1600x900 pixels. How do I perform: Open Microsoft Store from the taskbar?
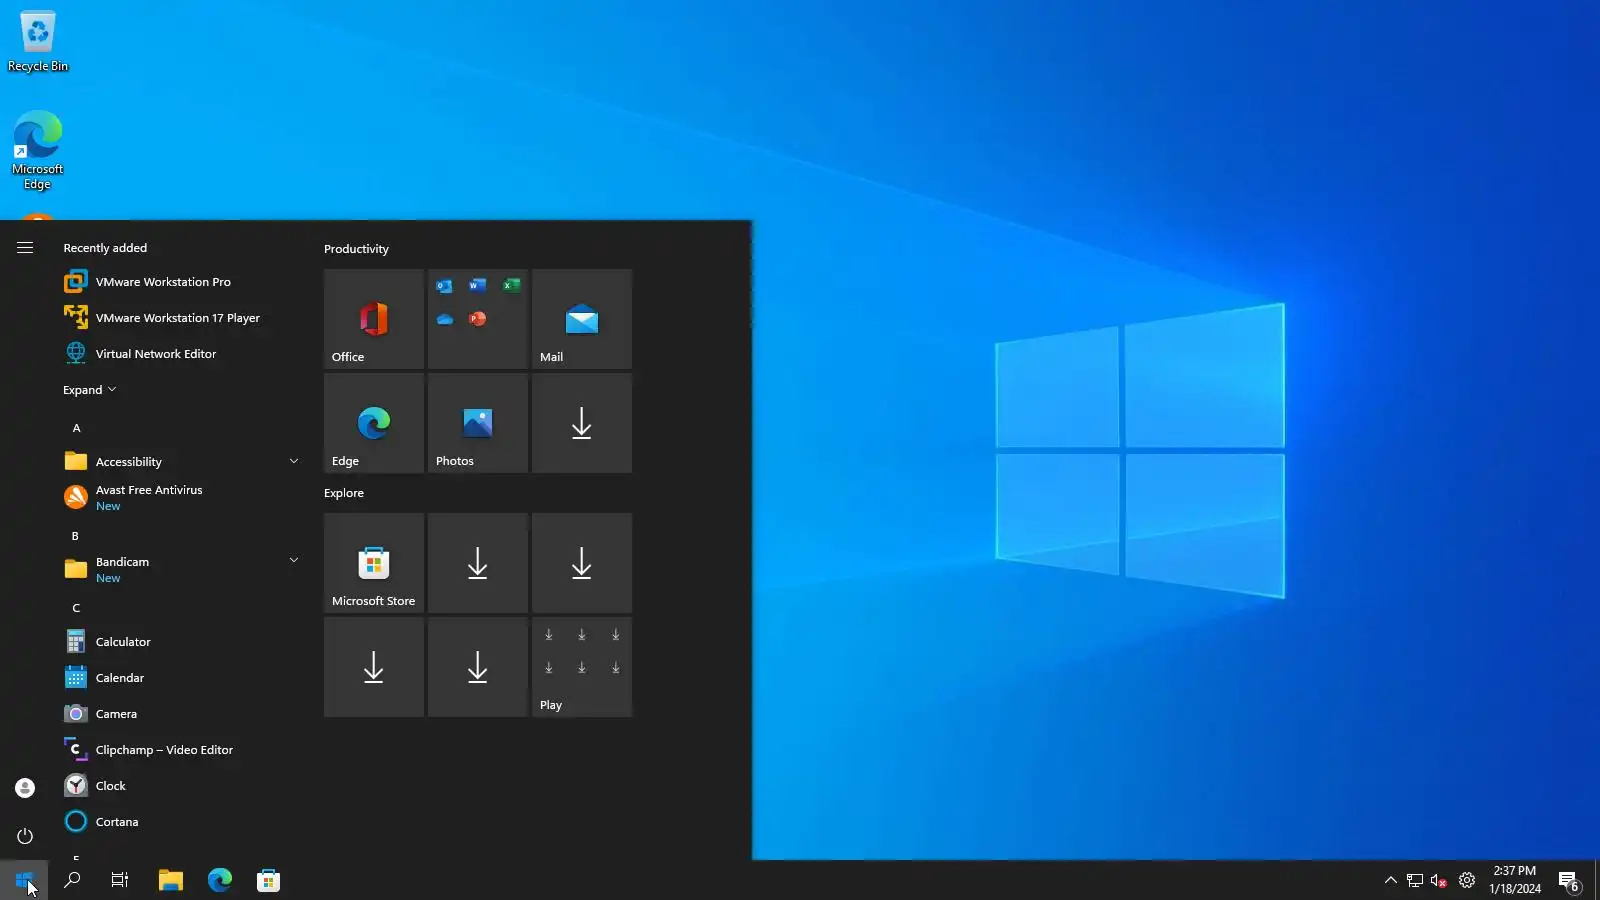click(268, 880)
